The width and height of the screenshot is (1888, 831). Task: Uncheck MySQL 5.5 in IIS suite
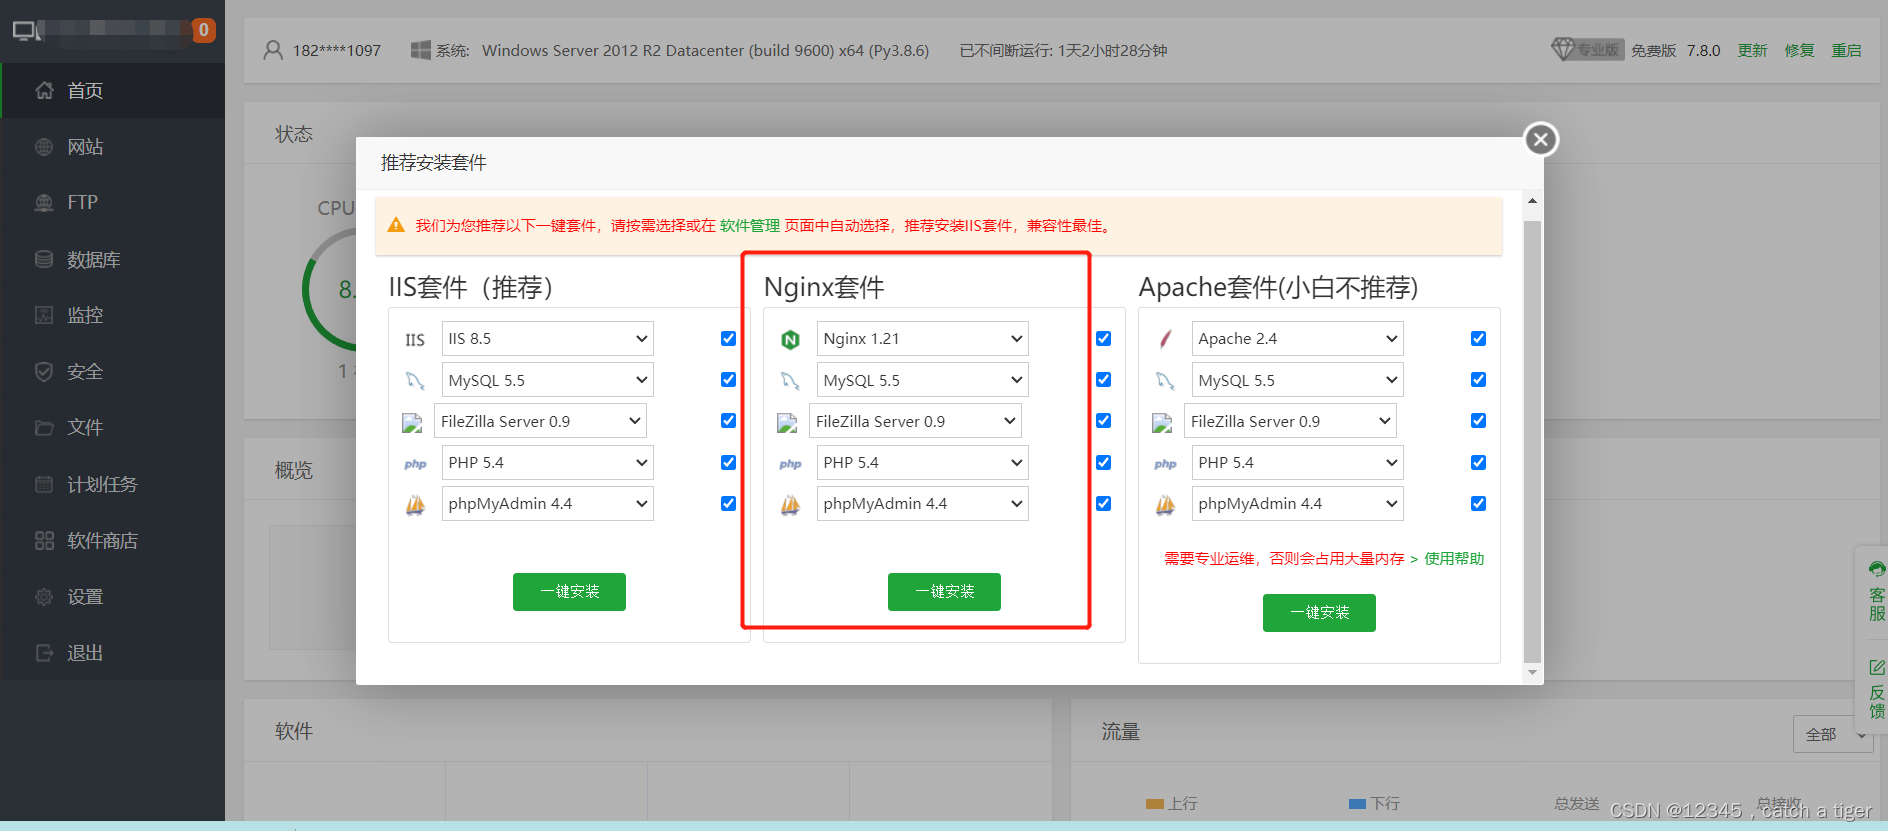click(x=728, y=380)
